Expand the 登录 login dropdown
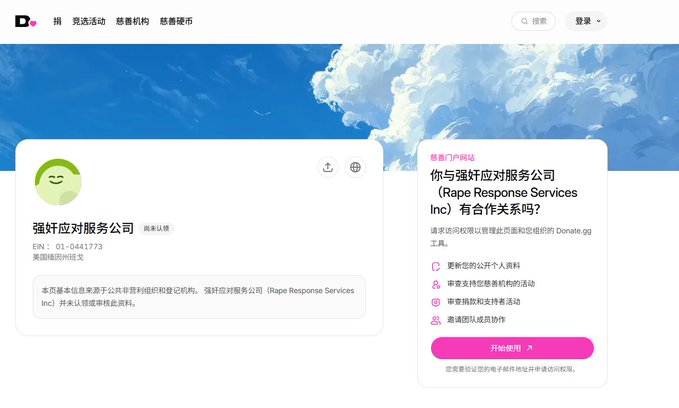The image size is (679, 408). (586, 21)
